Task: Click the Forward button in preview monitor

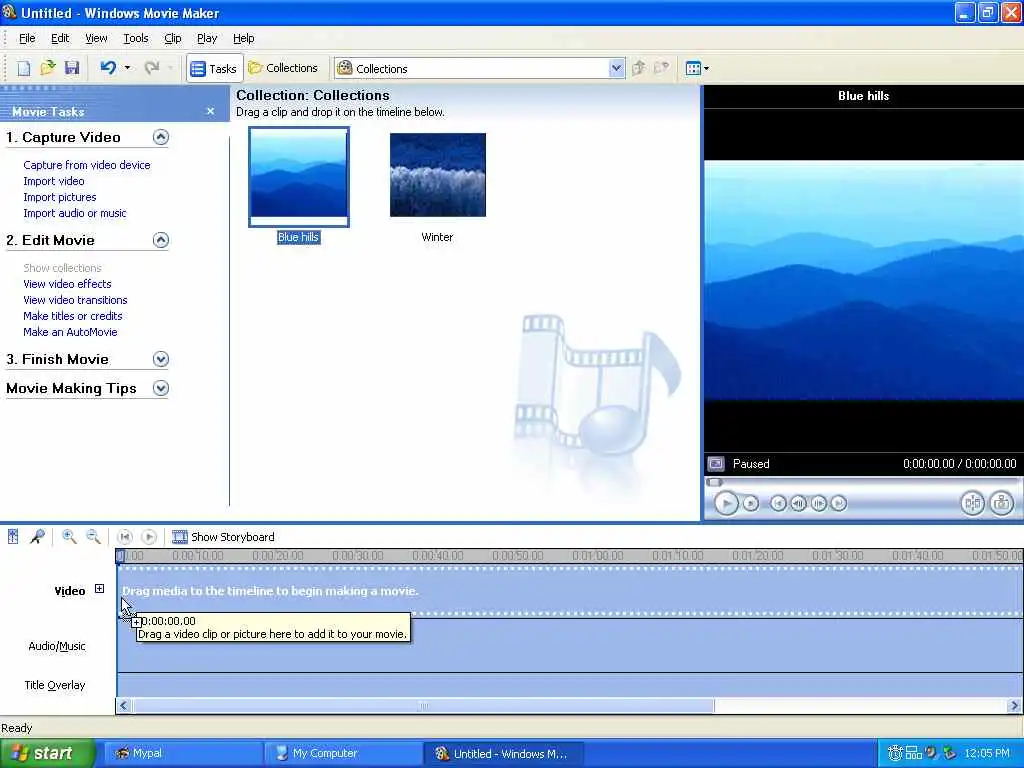Action: (x=839, y=504)
